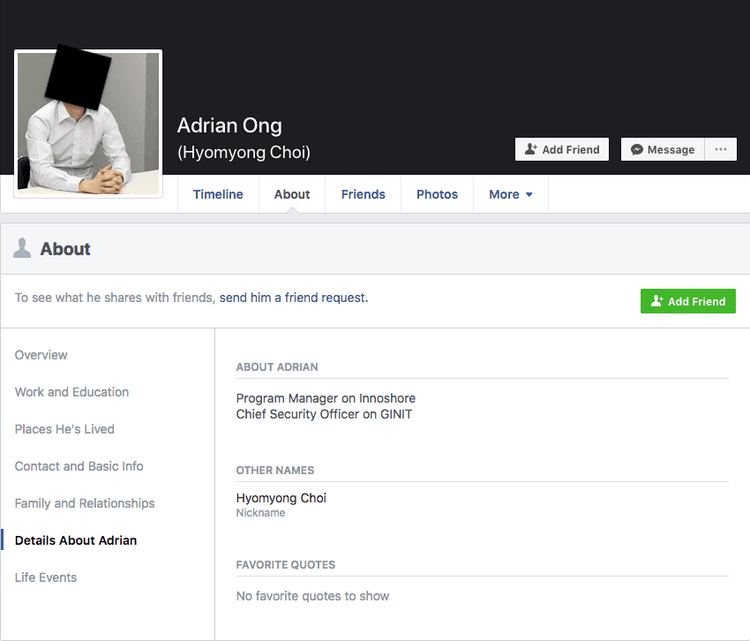750x641 pixels.
Task: Click the green Add Friend button
Action: 688,301
